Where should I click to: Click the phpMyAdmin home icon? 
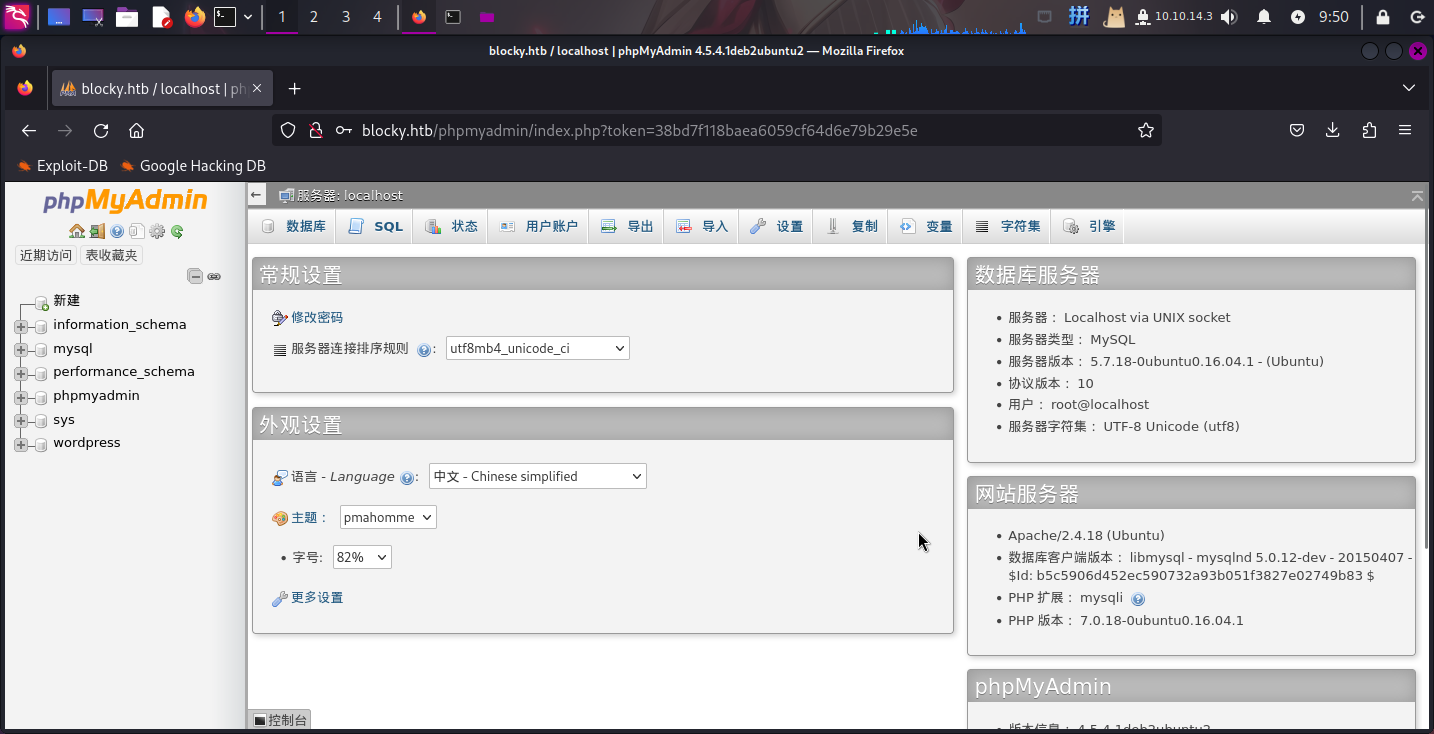pos(77,231)
